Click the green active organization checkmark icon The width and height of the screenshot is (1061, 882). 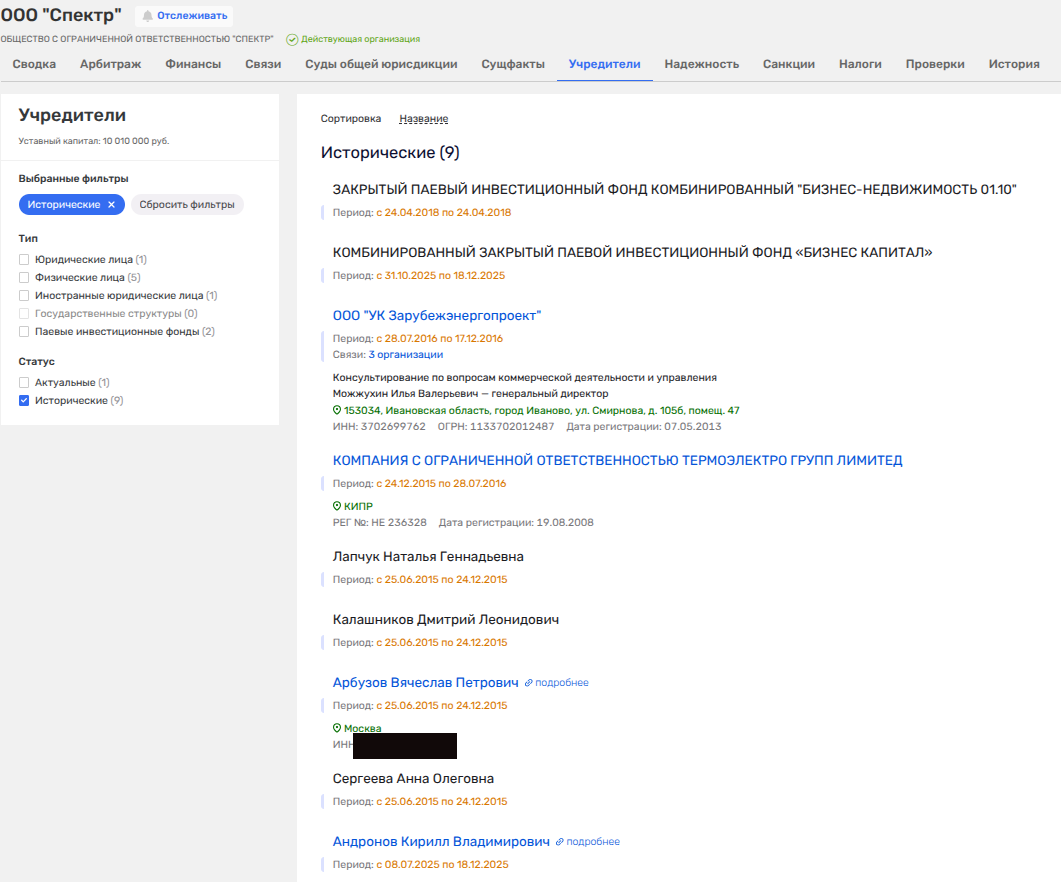tap(292, 39)
